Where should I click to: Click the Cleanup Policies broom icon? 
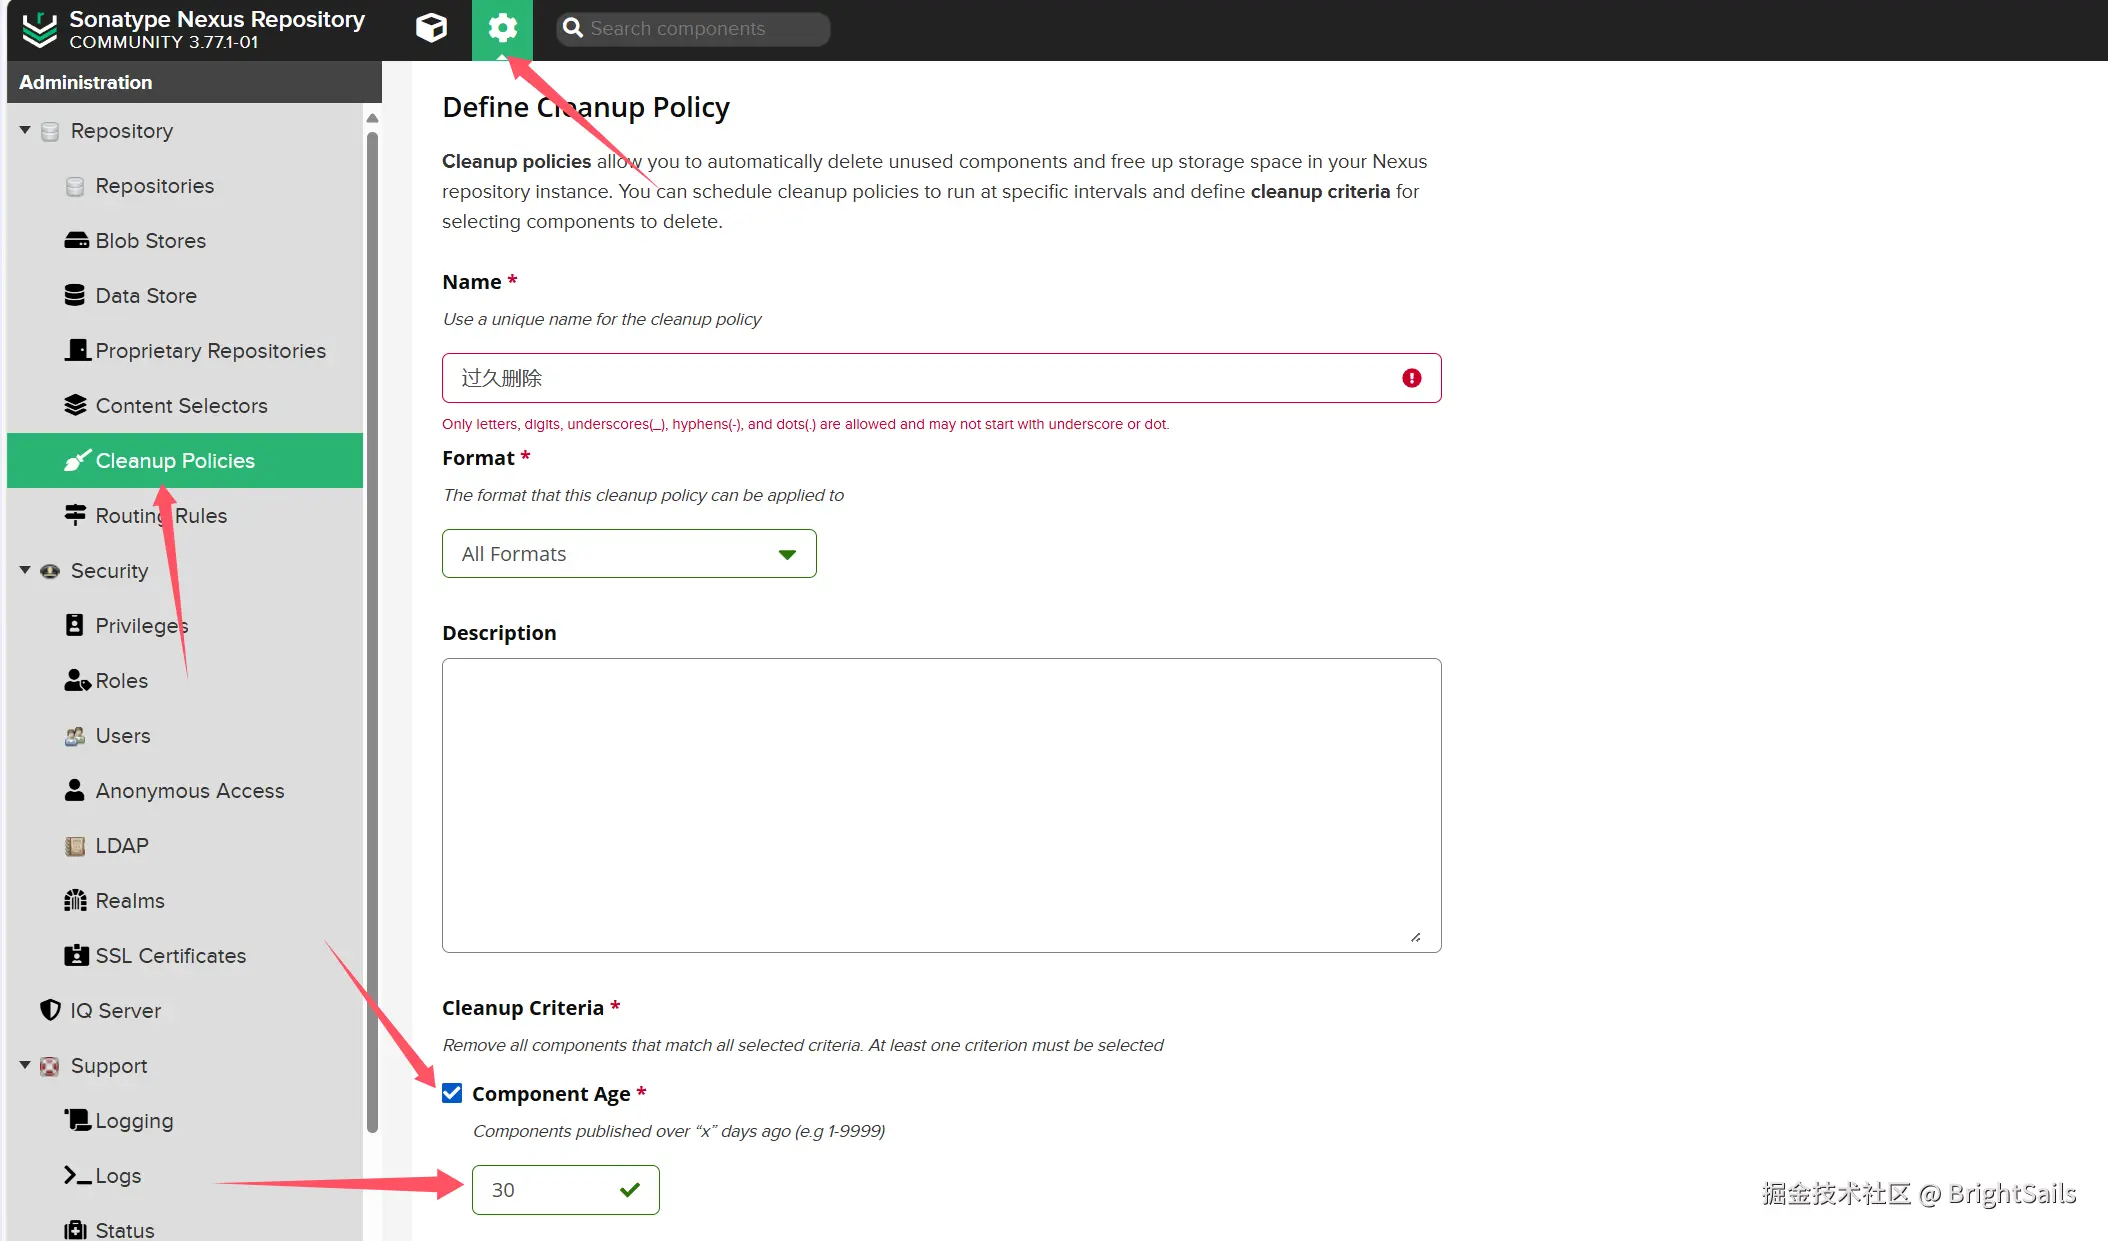[x=77, y=460]
